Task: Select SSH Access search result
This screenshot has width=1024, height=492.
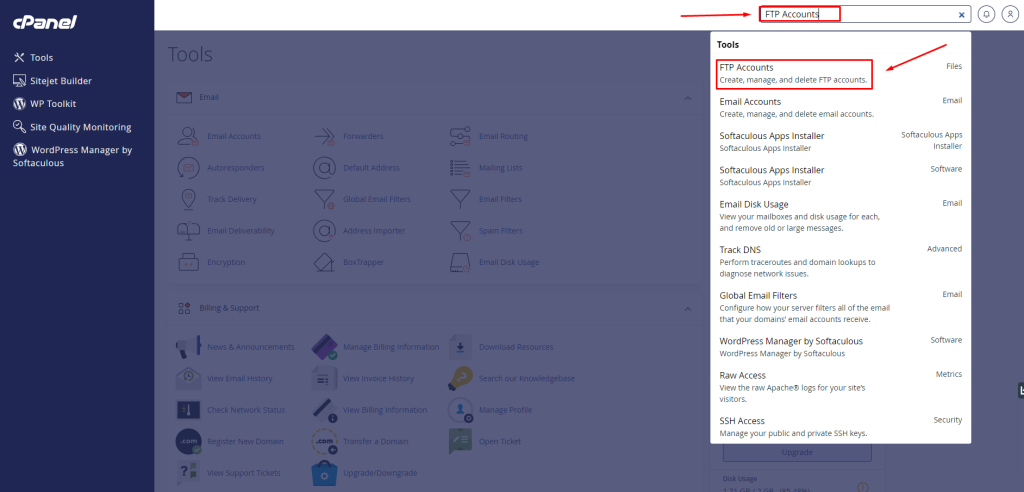Action: [840, 427]
